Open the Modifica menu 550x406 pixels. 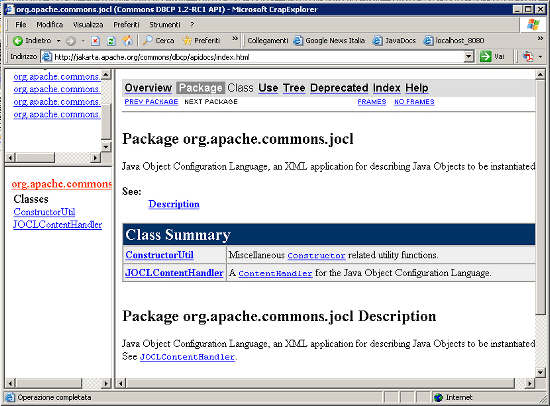(50, 25)
